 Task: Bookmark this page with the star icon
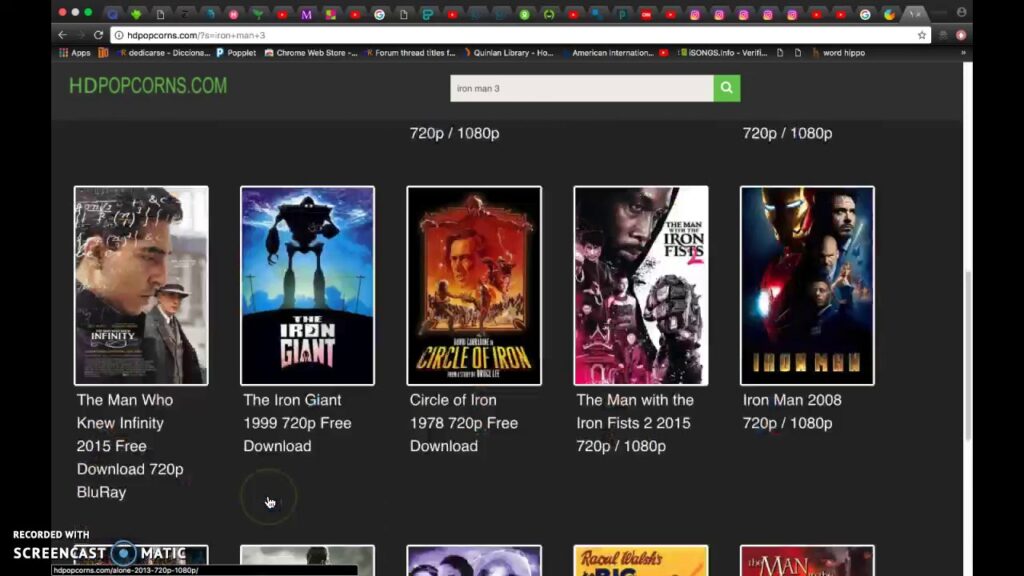tap(921, 35)
